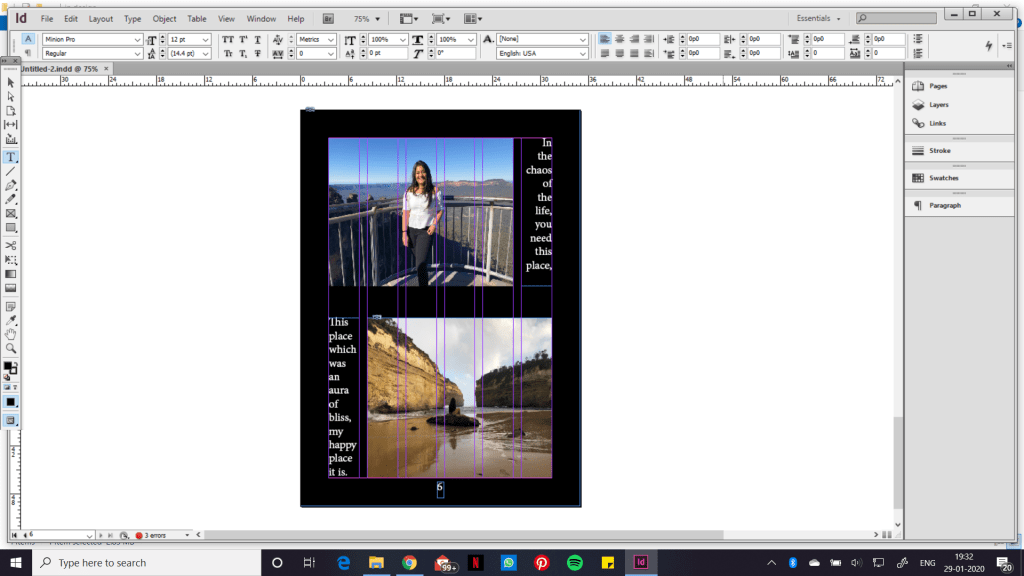The width and height of the screenshot is (1024, 576).
Task: Select the Eyedropper tool
Action: click(x=11, y=320)
